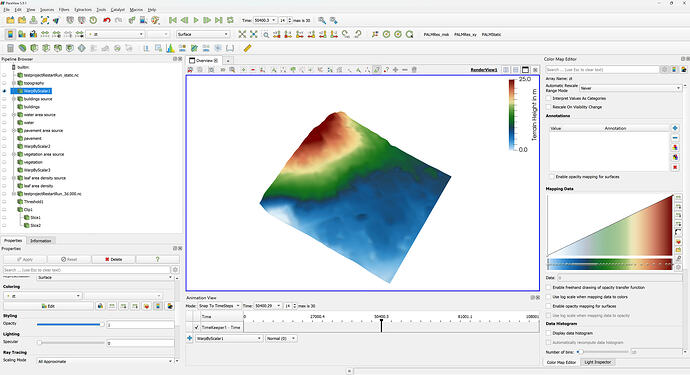Click the Undo red arrow icon

(106, 20)
